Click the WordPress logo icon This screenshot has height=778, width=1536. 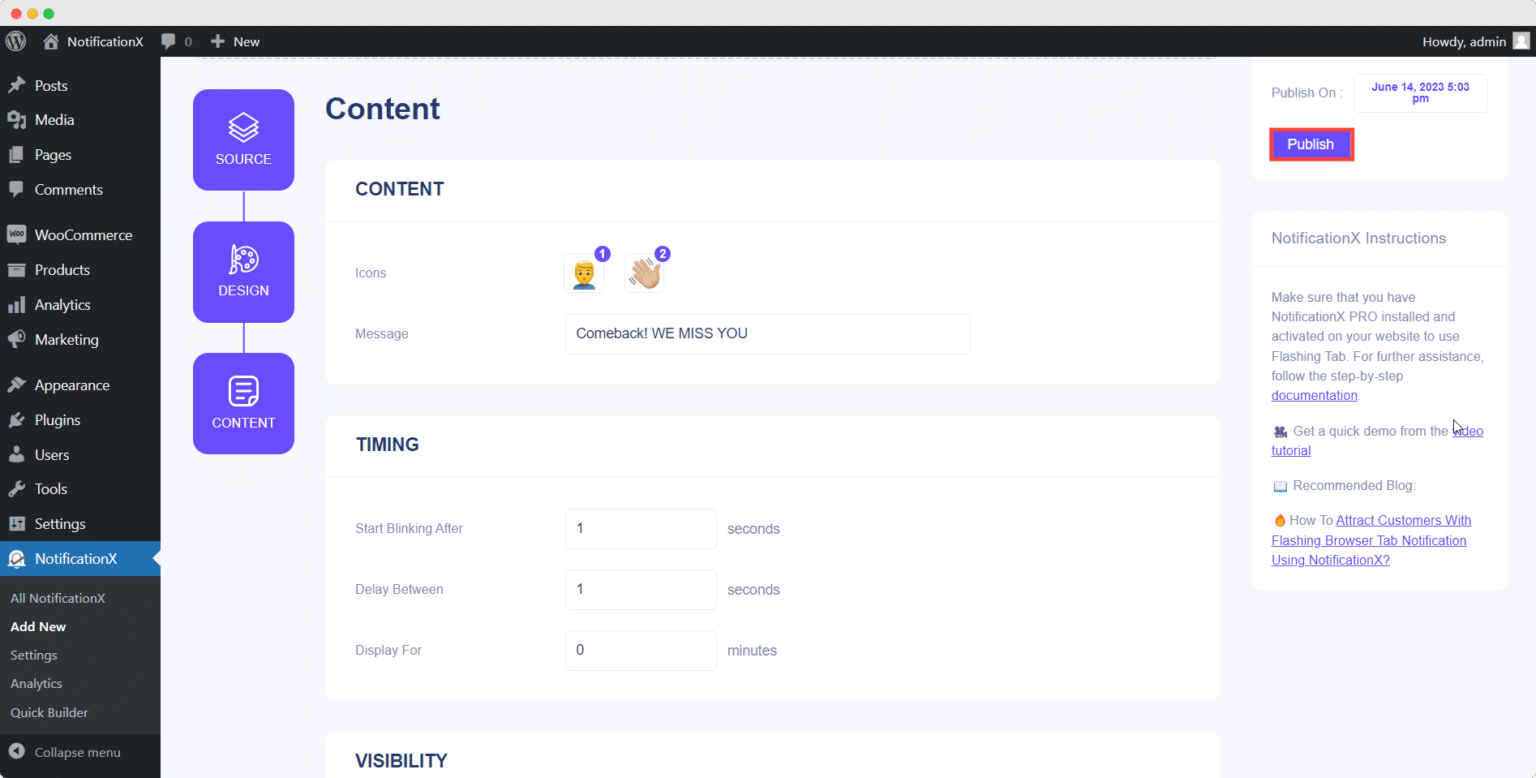[x=16, y=41]
